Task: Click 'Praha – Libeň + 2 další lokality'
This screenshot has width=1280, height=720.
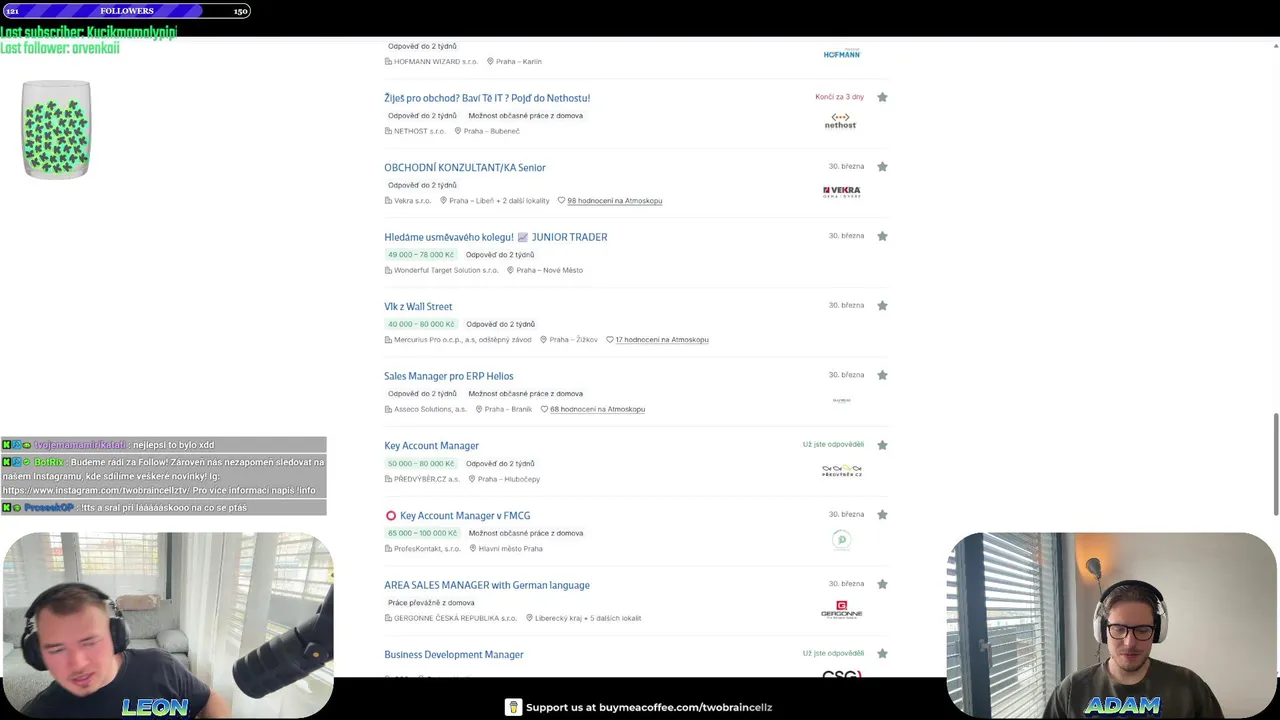Action: (x=499, y=201)
